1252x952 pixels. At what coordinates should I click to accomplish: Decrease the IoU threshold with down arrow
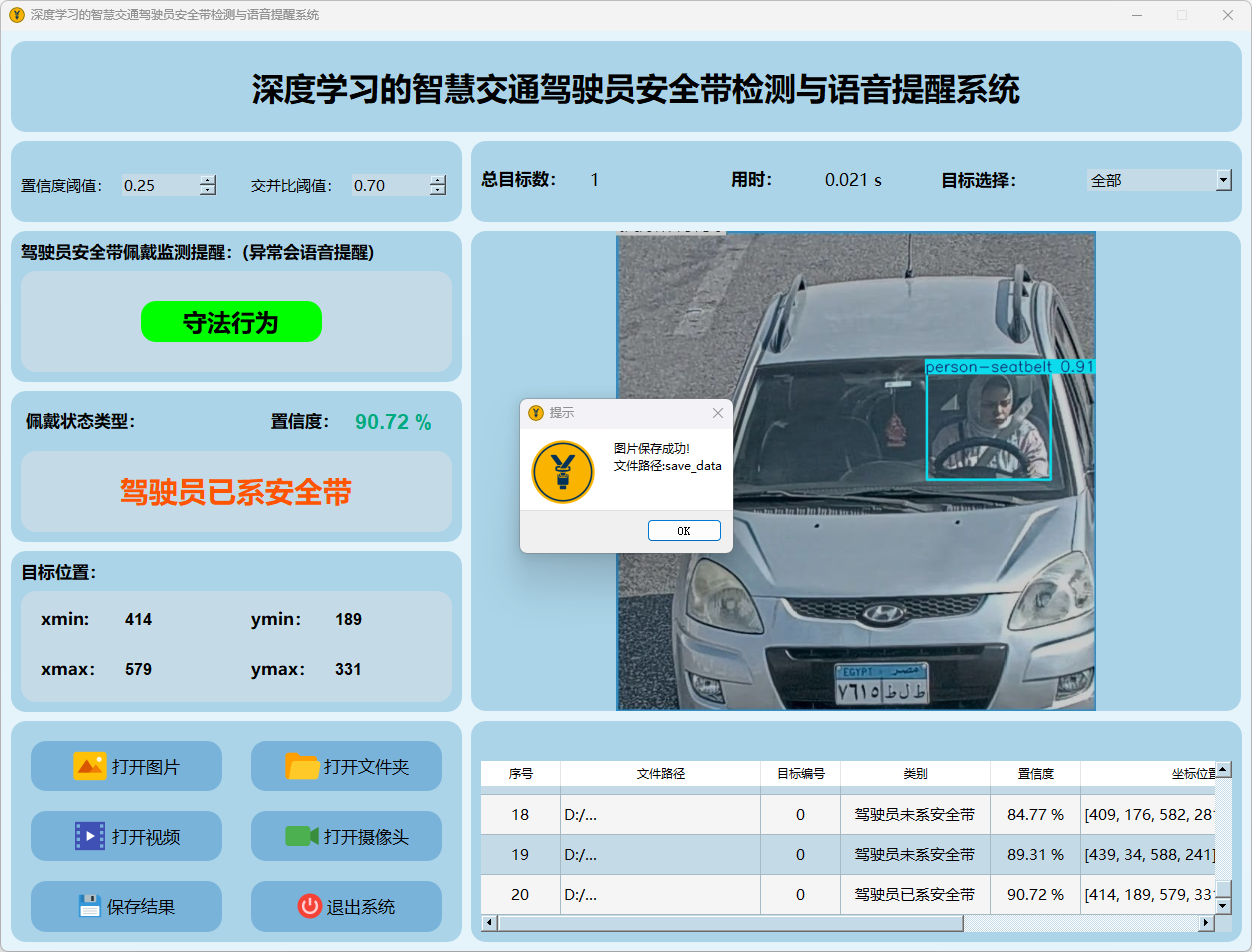(x=438, y=190)
